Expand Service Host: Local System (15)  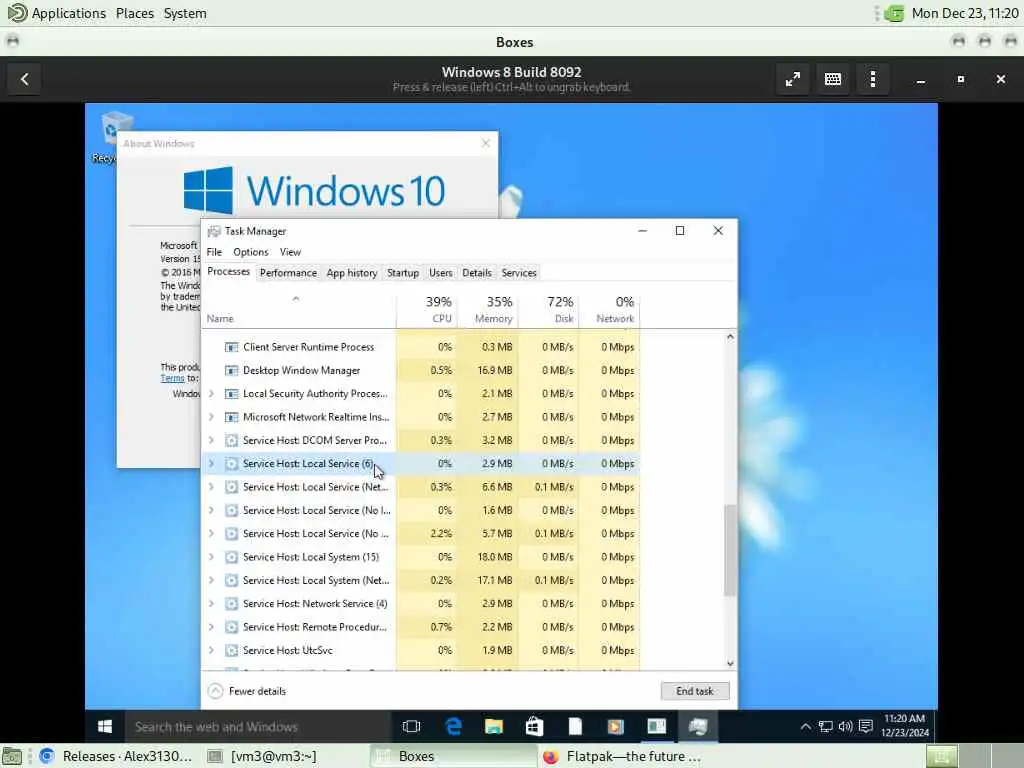point(212,557)
